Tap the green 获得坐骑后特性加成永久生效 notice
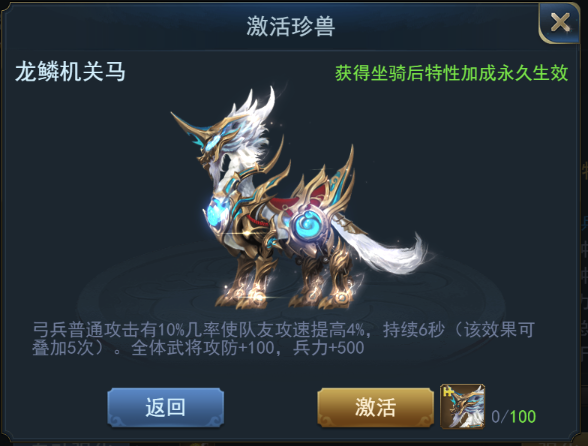The width and height of the screenshot is (588, 446). pyautogui.click(x=451, y=73)
